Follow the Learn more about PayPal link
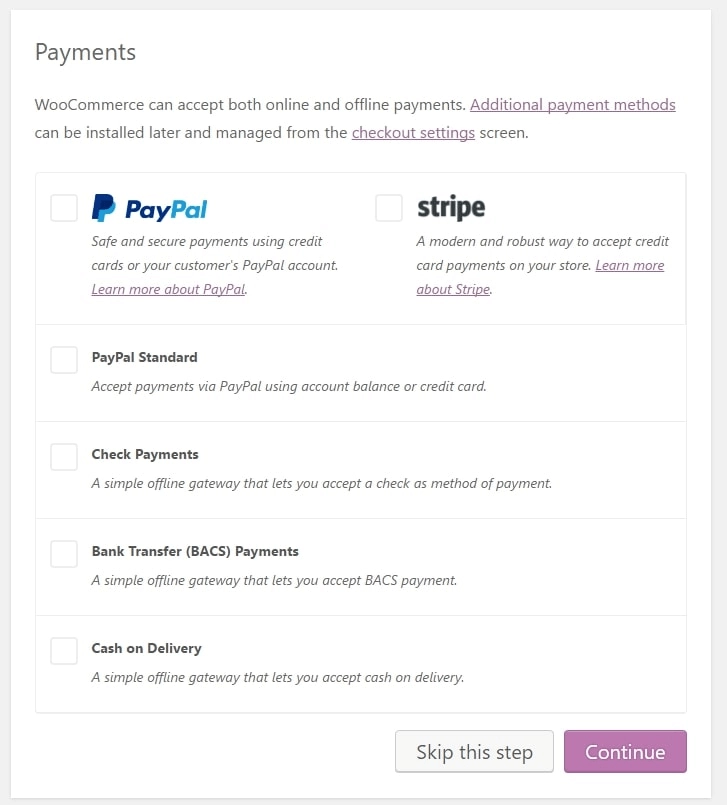Viewport: 727px width, 805px height. click(x=167, y=290)
